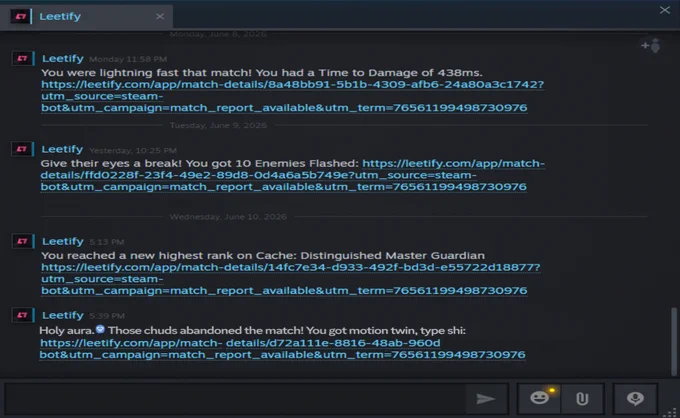The width and height of the screenshot is (680, 418).
Task: Start voice chat with the microphone icon
Action: [x=635, y=398]
